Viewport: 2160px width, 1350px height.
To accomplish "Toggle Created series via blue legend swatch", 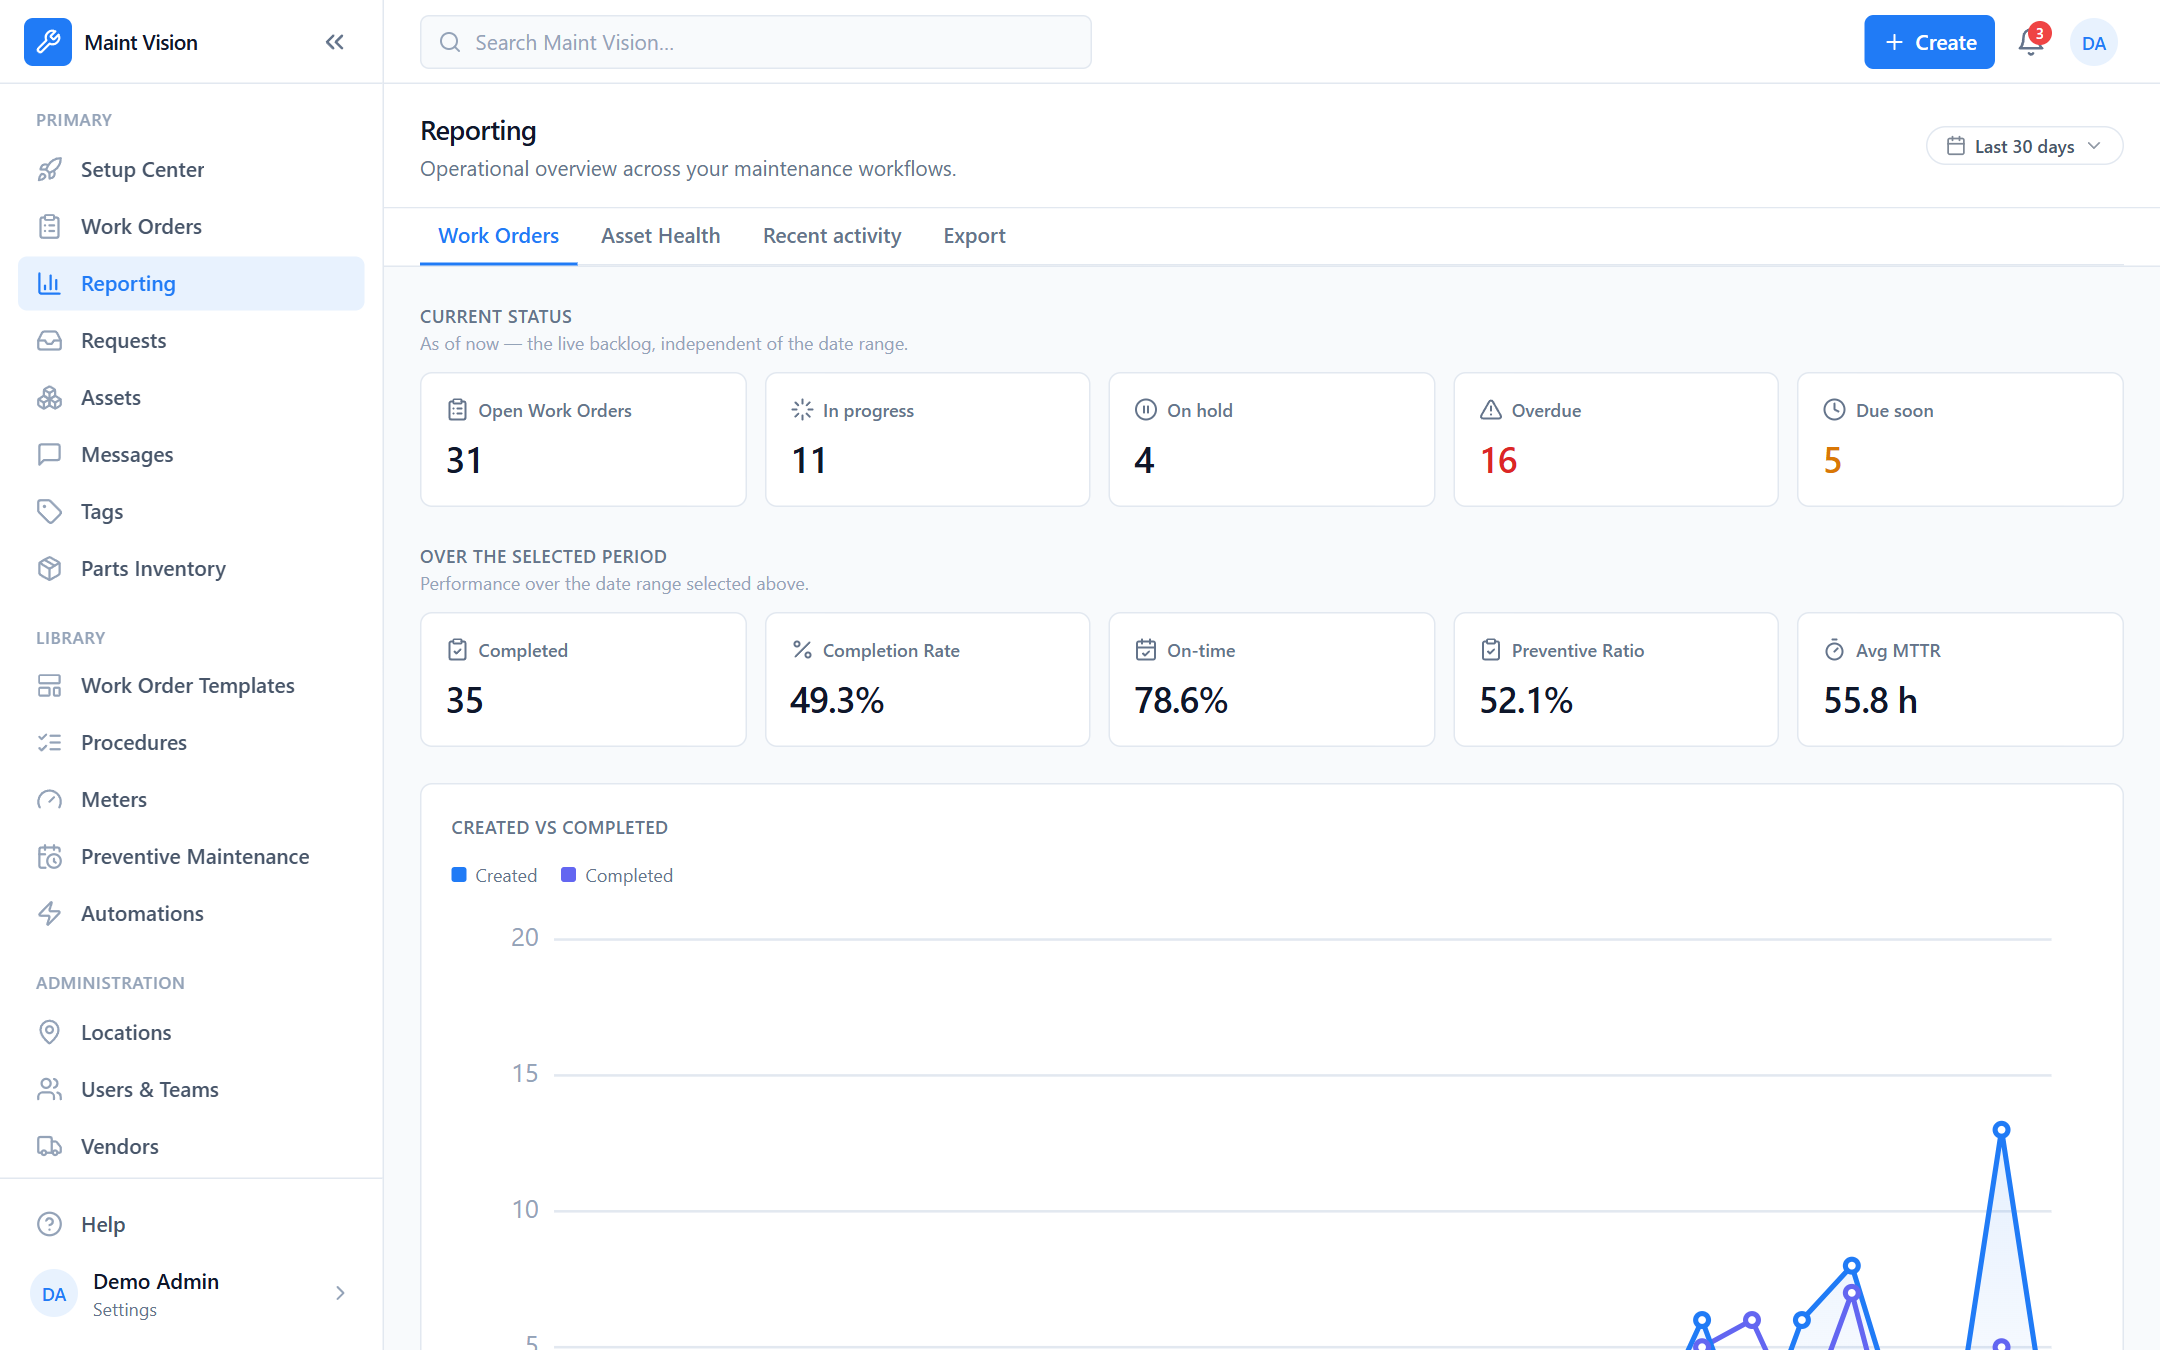I will pos(459,875).
